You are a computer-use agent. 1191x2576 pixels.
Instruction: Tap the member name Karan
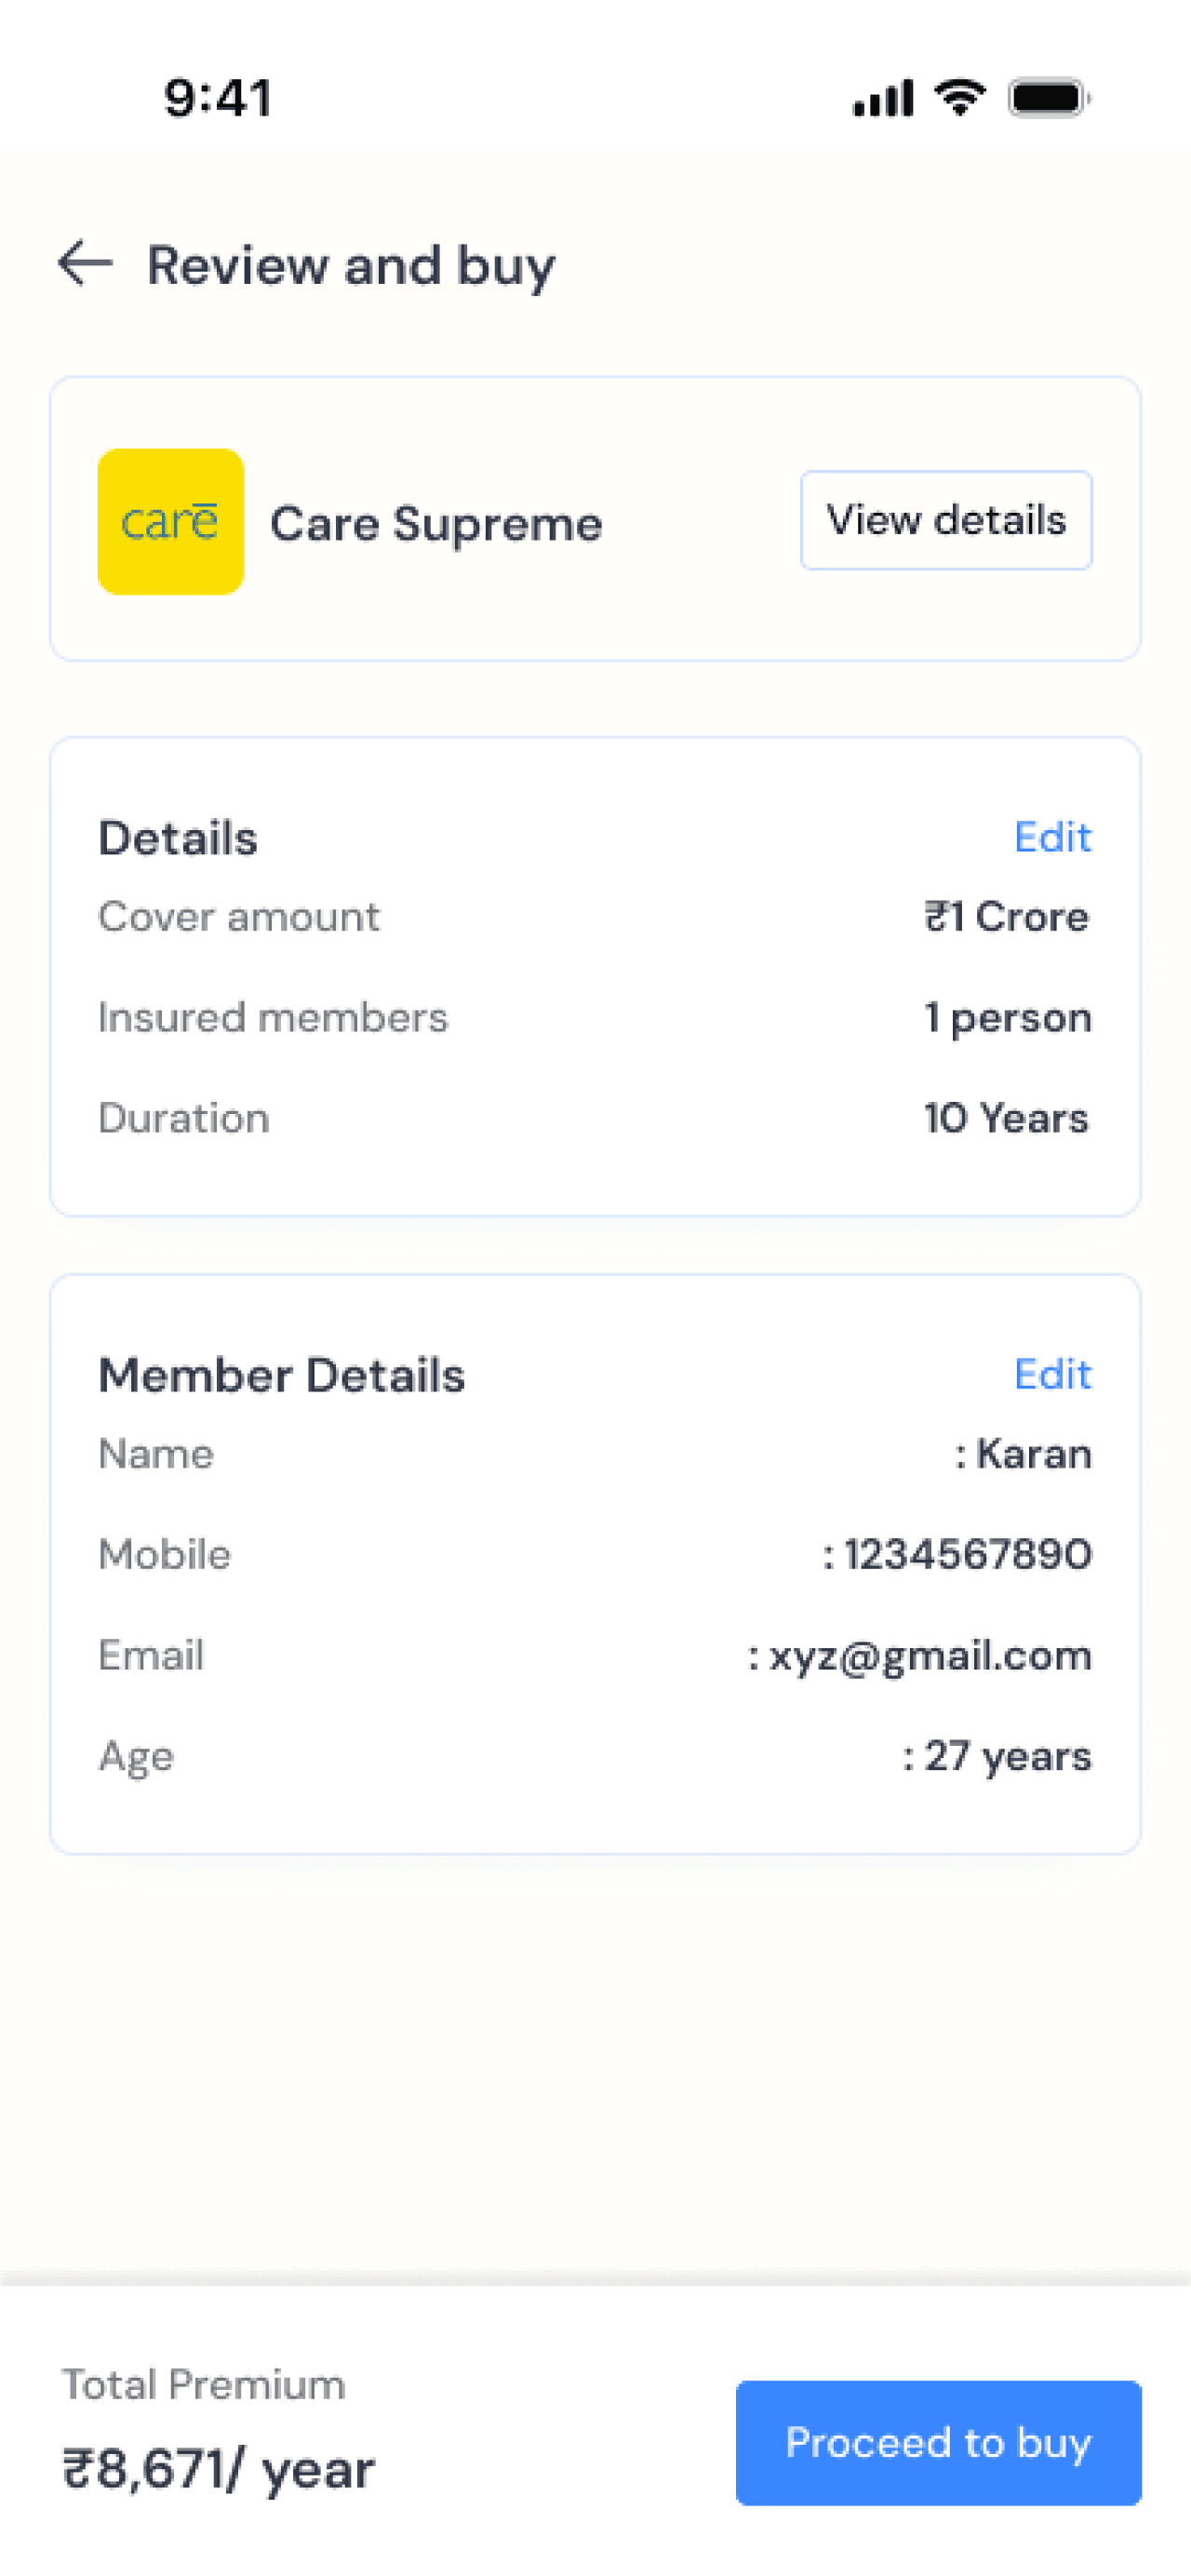(x=1033, y=1453)
